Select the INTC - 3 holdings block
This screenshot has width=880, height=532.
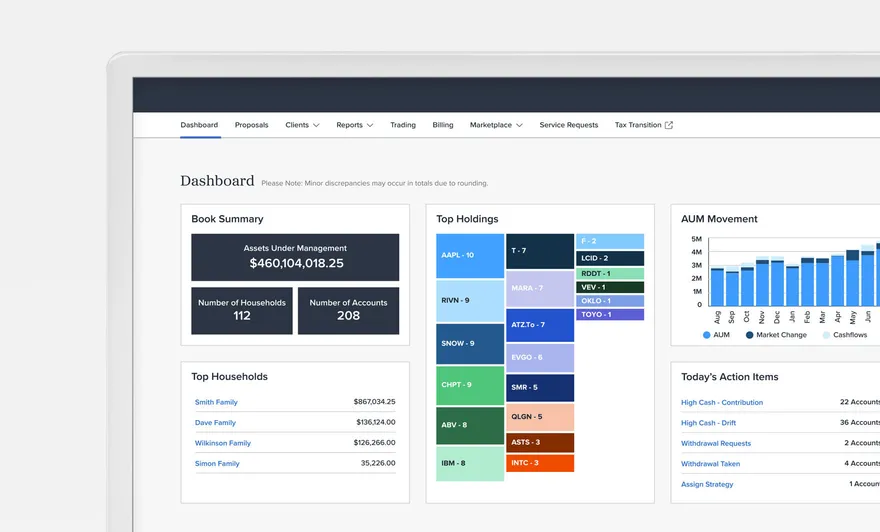pos(540,463)
